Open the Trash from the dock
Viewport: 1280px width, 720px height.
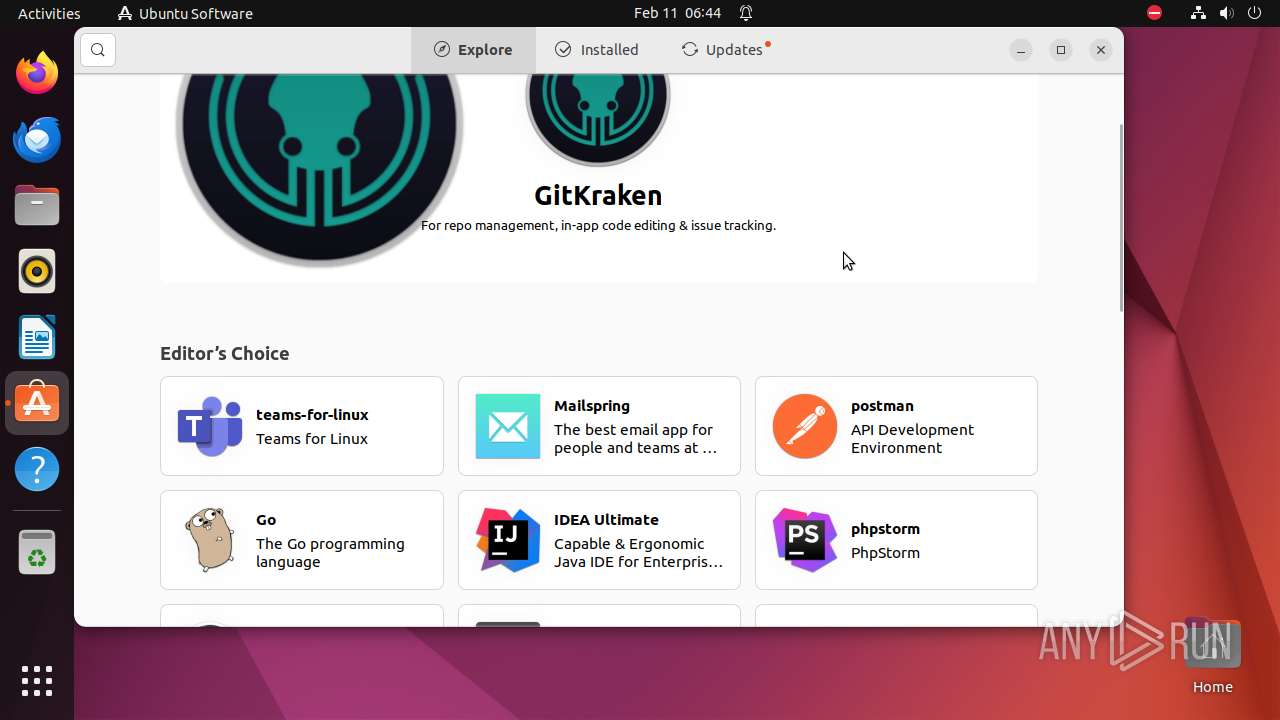37,552
